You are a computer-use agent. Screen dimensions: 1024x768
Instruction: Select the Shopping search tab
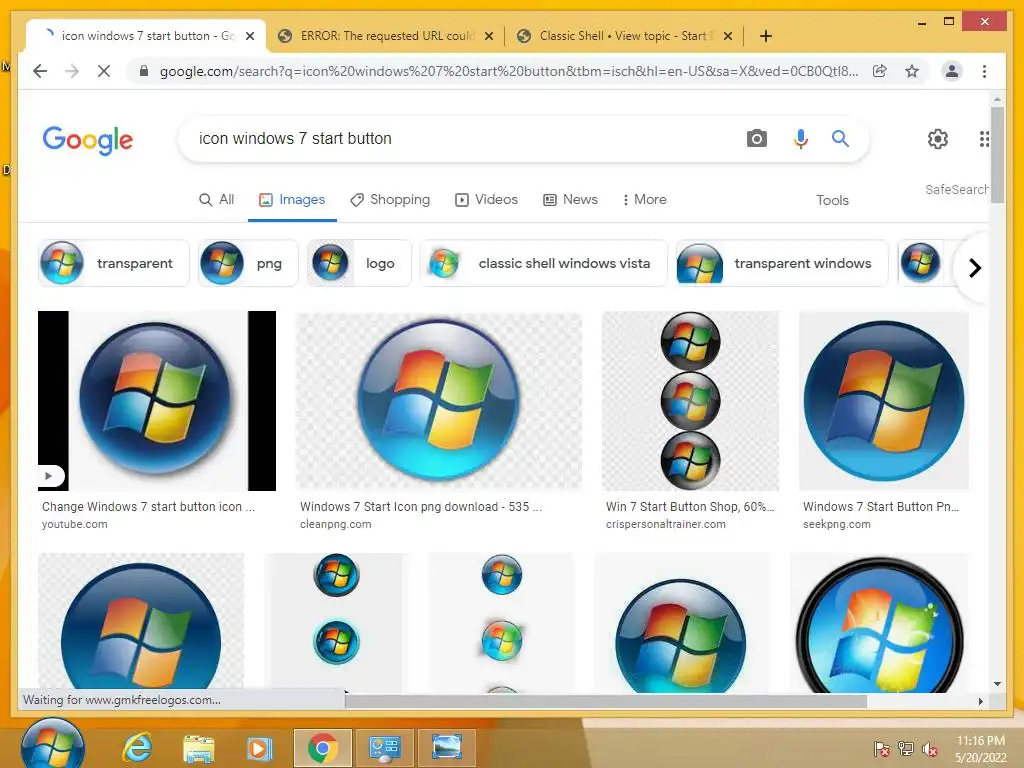point(390,200)
